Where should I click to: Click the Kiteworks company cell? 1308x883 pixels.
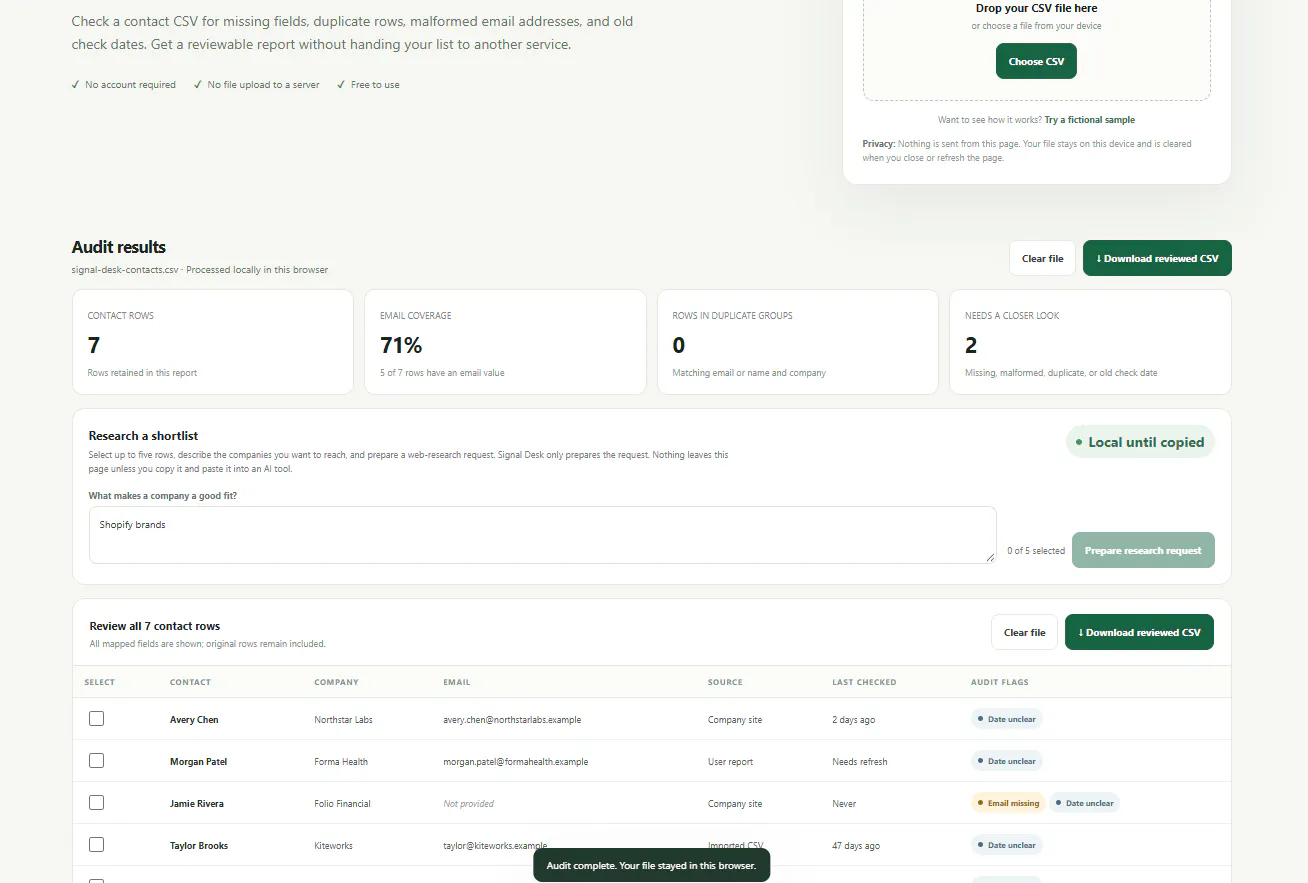tap(334, 846)
